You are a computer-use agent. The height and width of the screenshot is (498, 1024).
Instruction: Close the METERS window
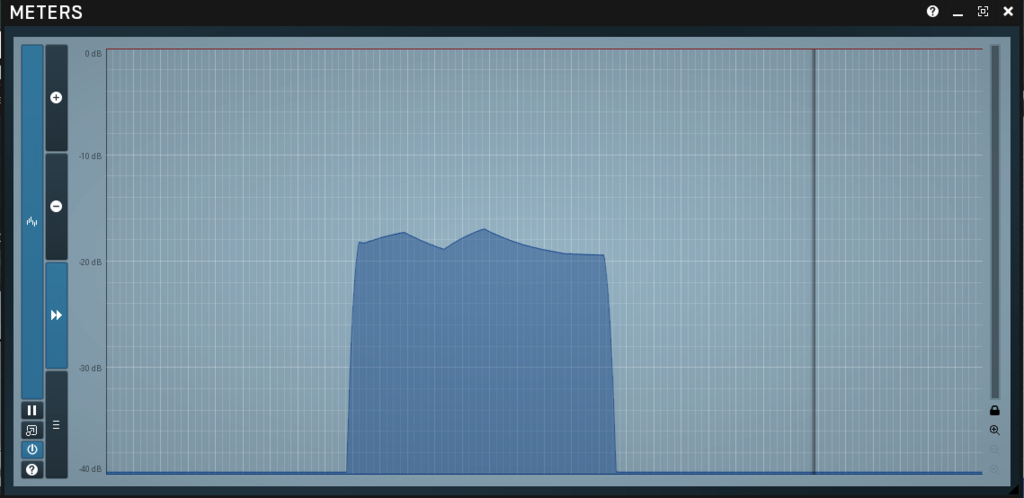1008,11
